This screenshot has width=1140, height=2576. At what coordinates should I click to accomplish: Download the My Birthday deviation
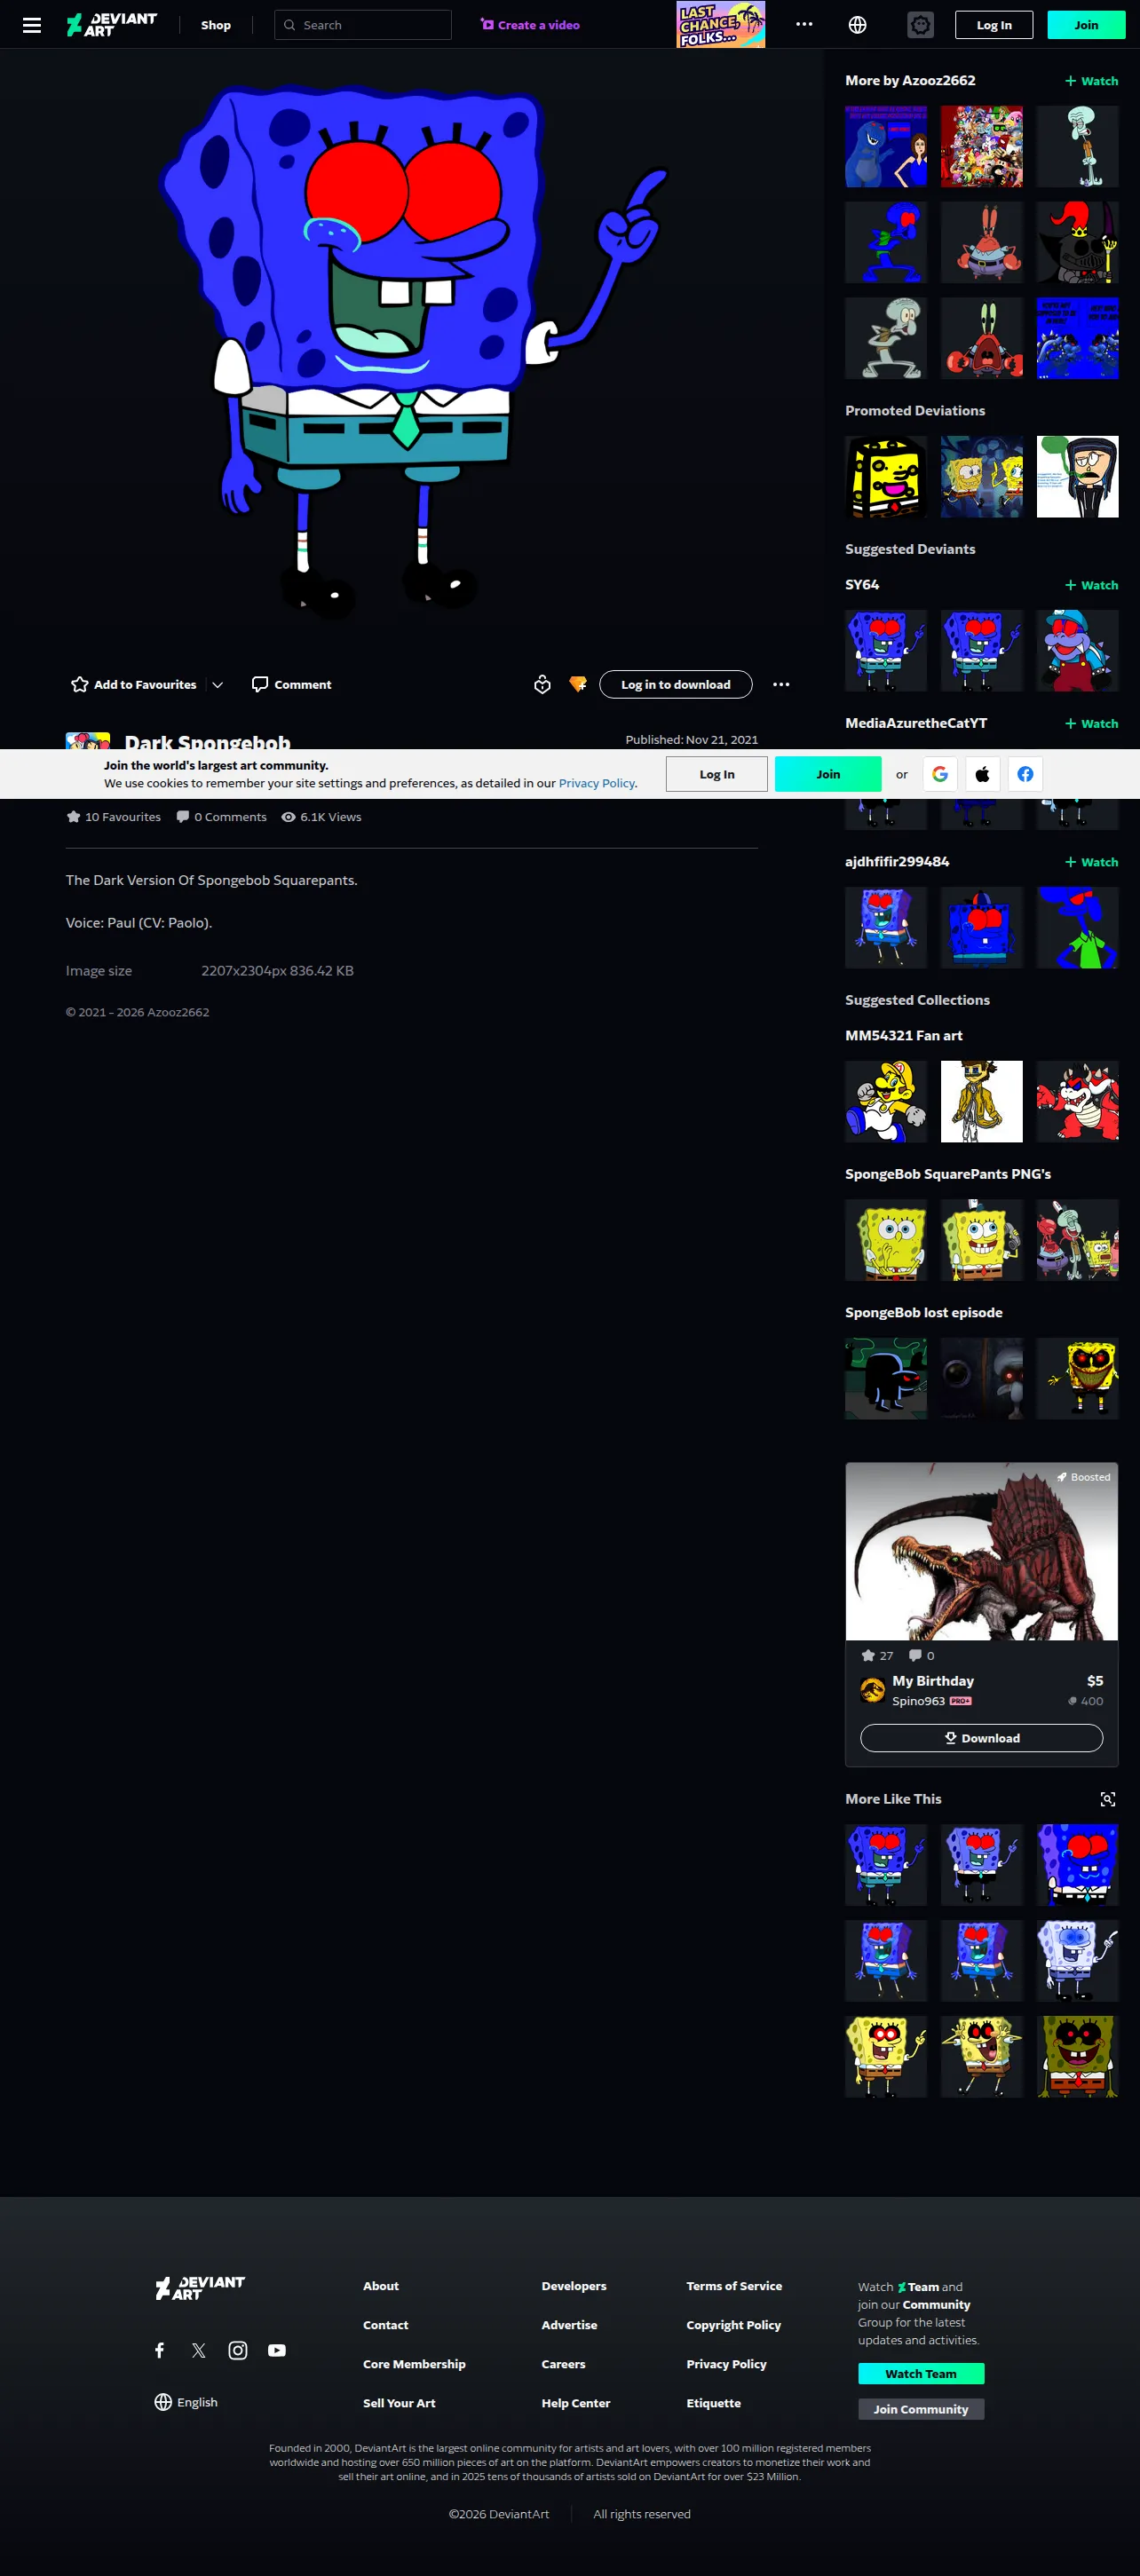coord(982,1738)
